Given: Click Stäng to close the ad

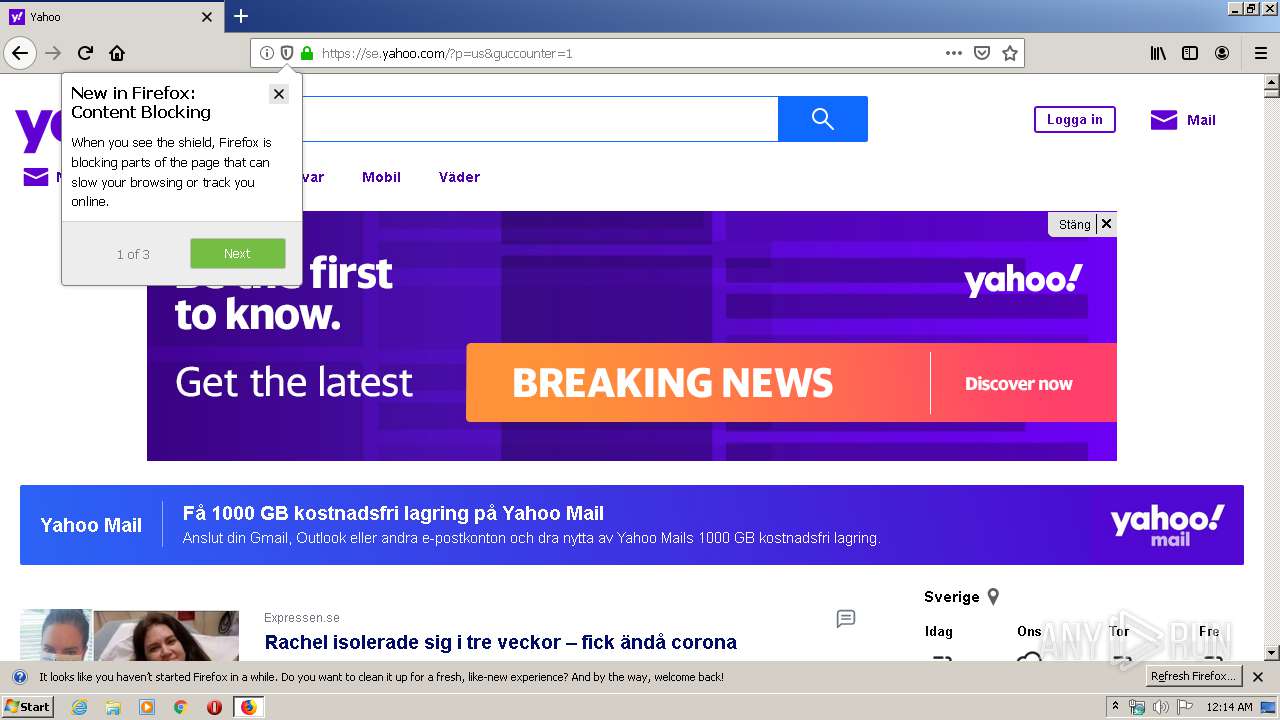Looking at the screenshot, I should click(1074, 224).
